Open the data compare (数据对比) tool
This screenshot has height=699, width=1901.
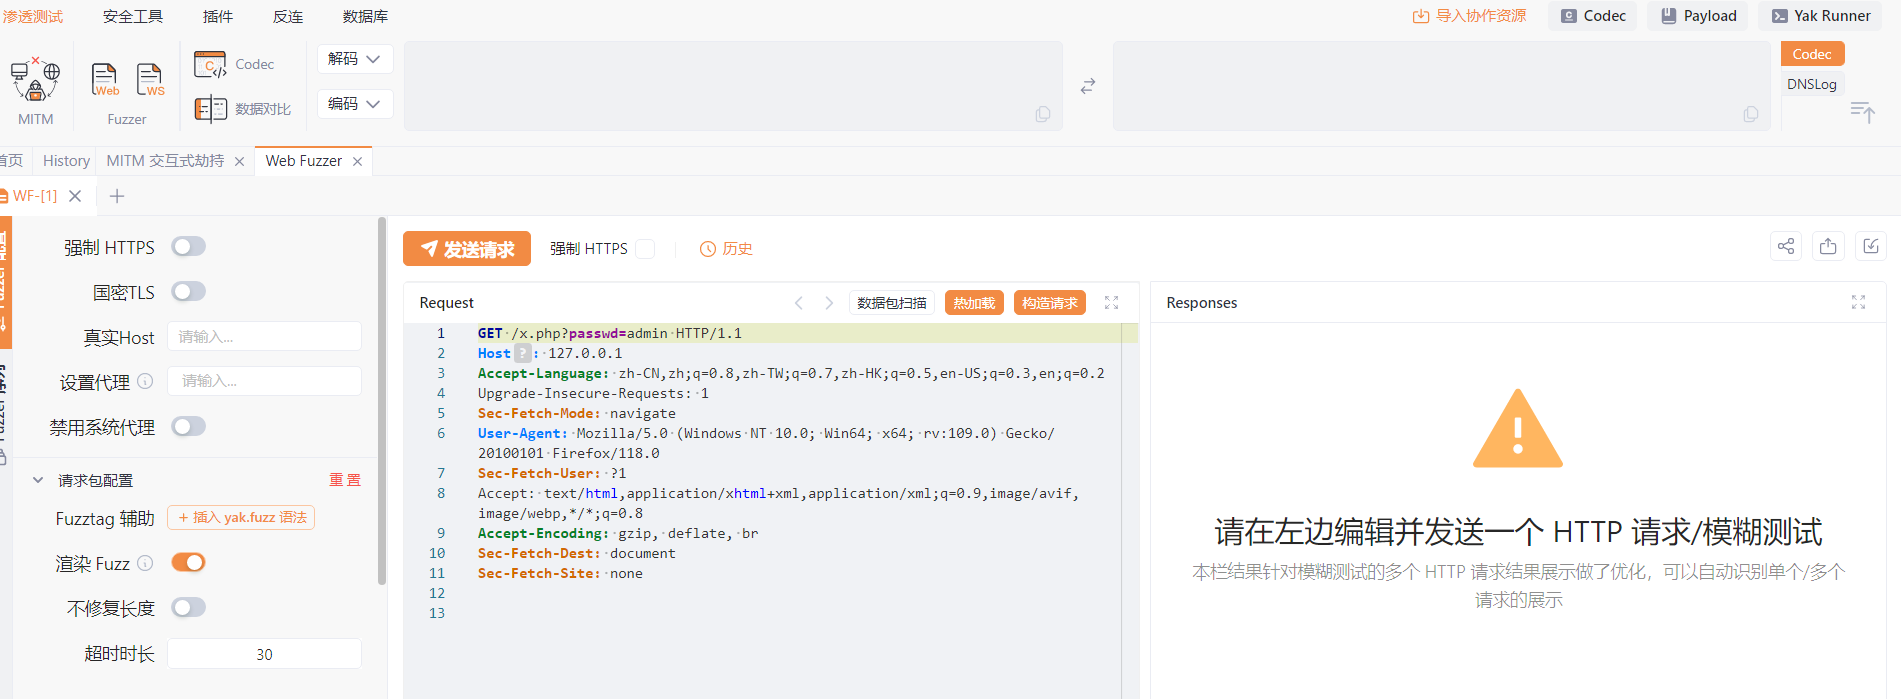click(x=243, y=109)
